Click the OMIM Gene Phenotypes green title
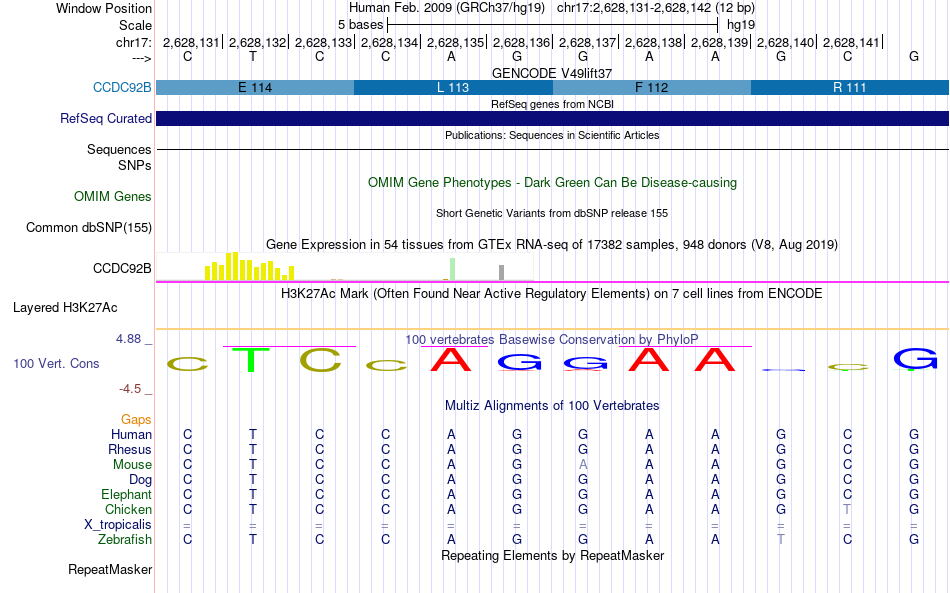 pos(552,182)
